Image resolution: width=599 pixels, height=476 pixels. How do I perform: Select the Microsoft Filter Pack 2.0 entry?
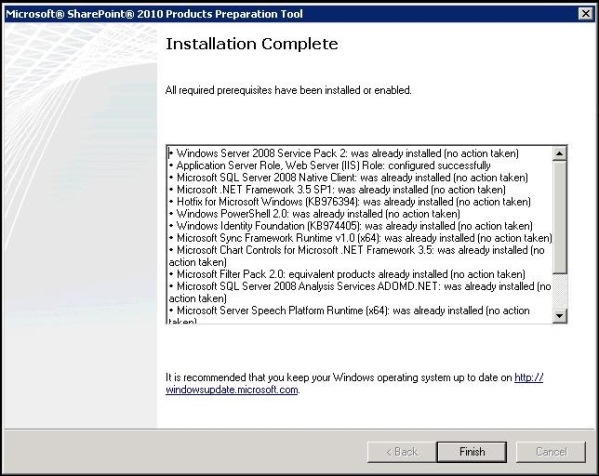pos(347,274)
